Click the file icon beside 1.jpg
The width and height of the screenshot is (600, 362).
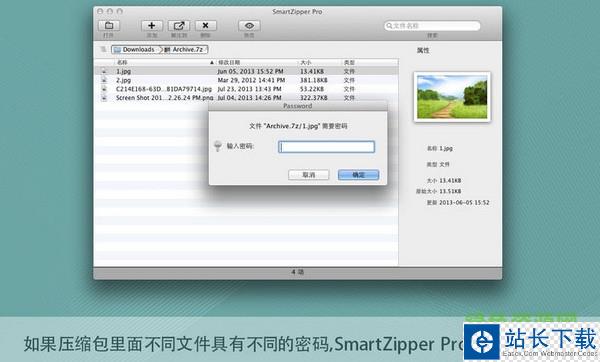104,71
